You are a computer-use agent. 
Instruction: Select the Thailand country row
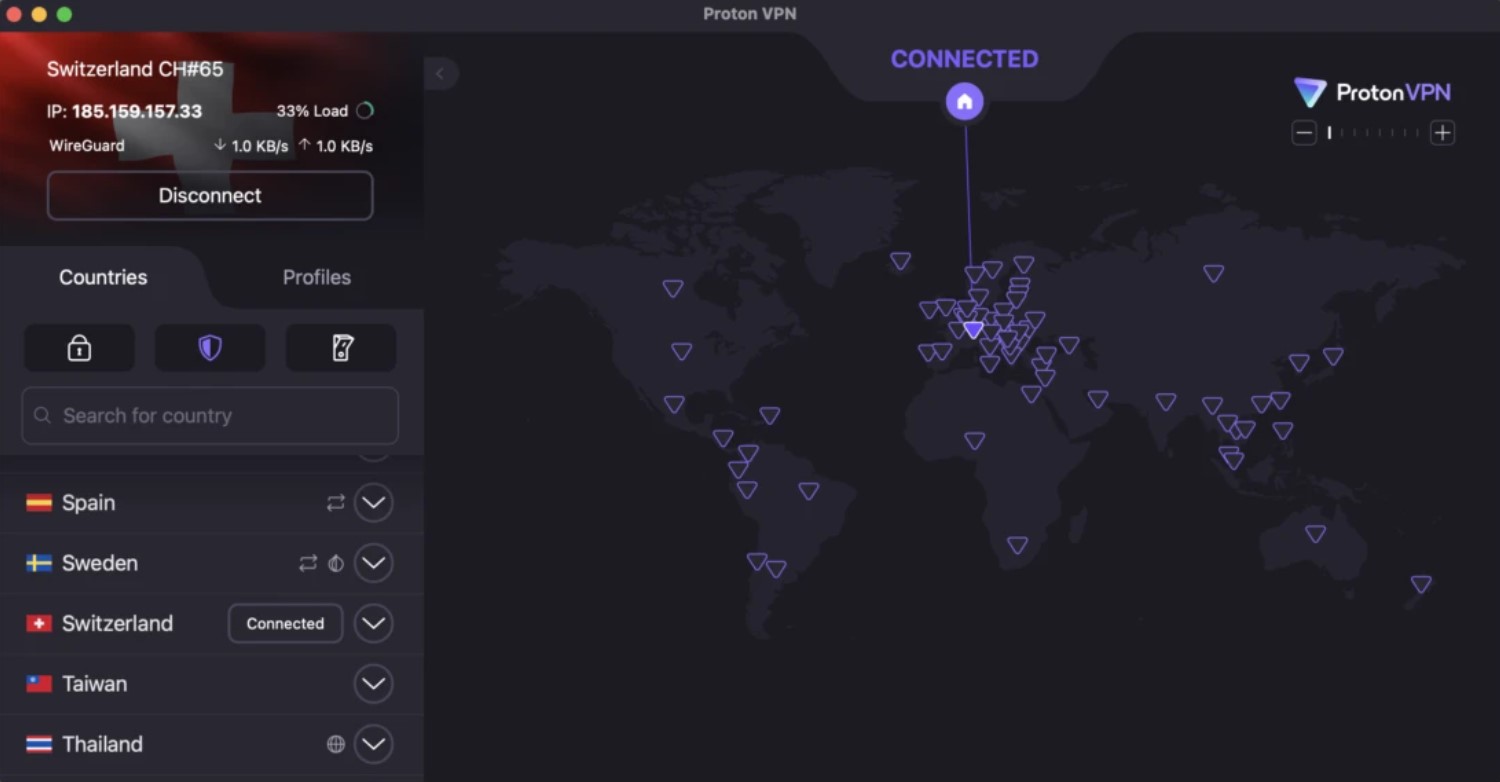tap(210, 744)
